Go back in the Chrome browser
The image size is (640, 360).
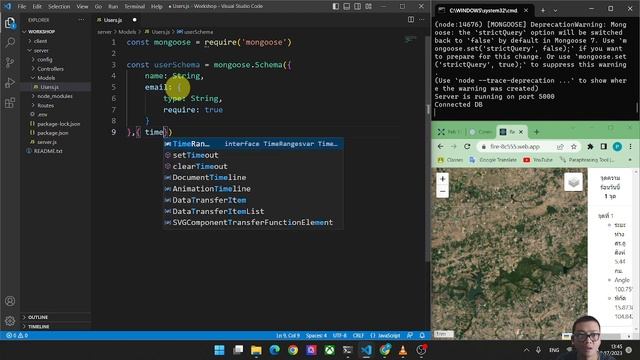click(x=440, y=147)
